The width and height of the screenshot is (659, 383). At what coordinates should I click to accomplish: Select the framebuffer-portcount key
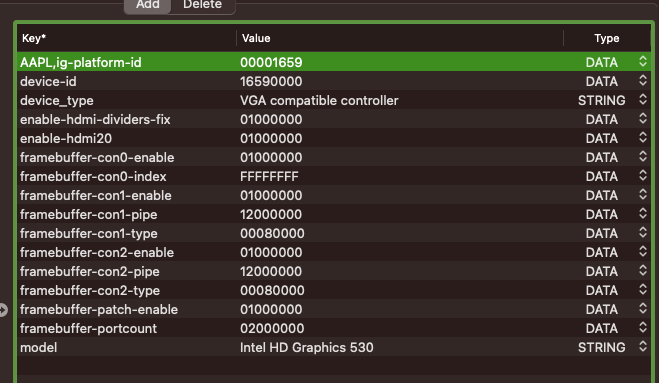[88, 329]
